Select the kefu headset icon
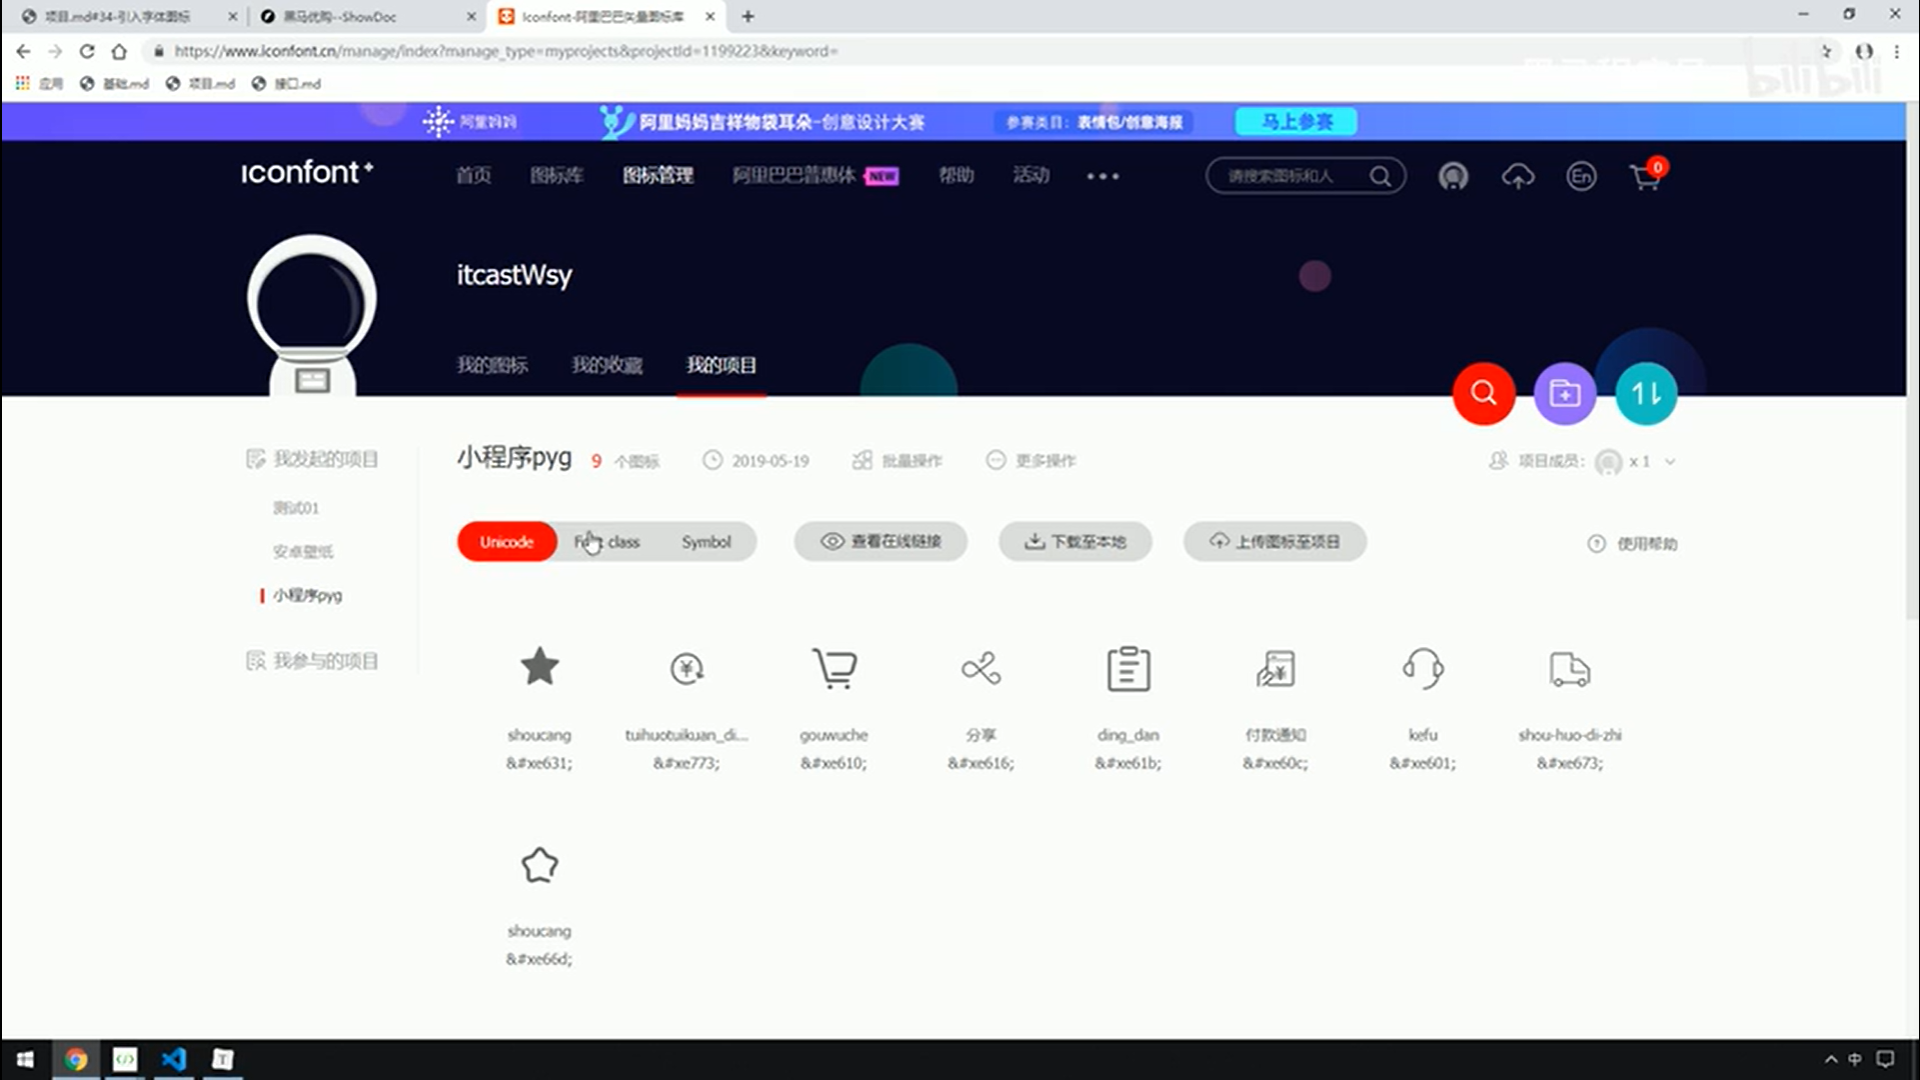 [x=1422, y=669]
